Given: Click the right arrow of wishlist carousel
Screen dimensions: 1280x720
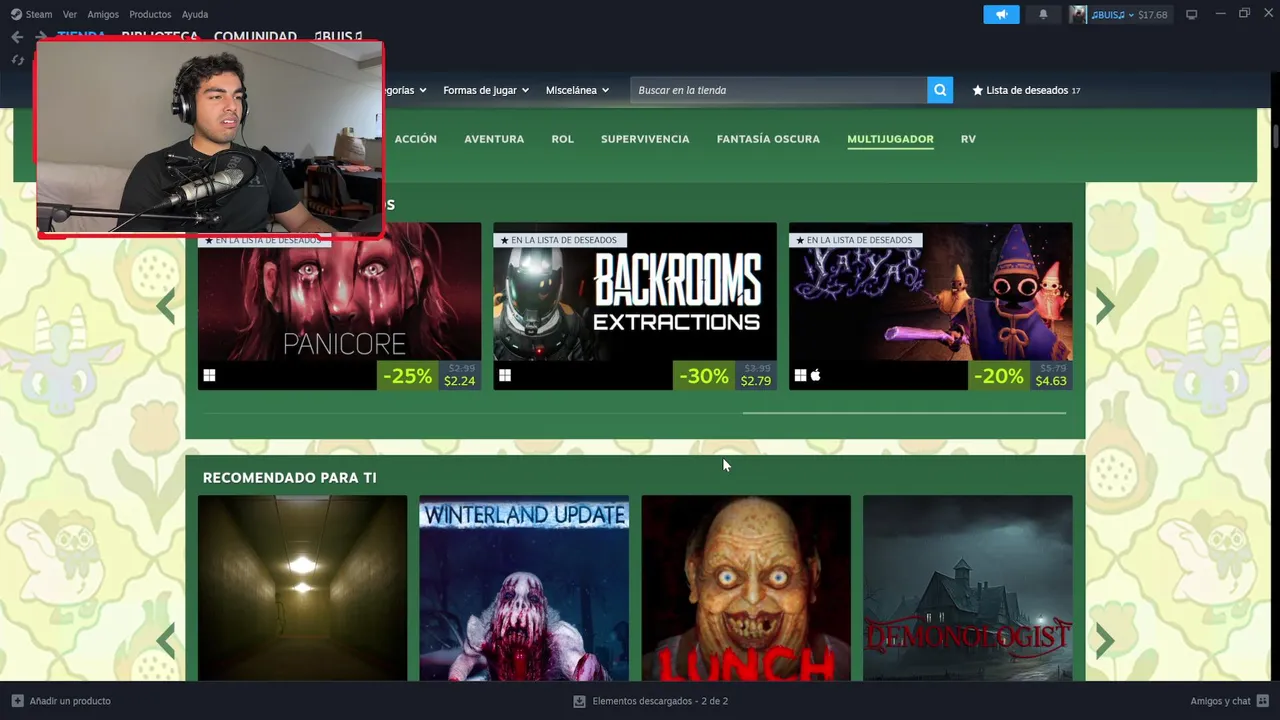Looking at the screenshot, I should [x=1104, y=307].
